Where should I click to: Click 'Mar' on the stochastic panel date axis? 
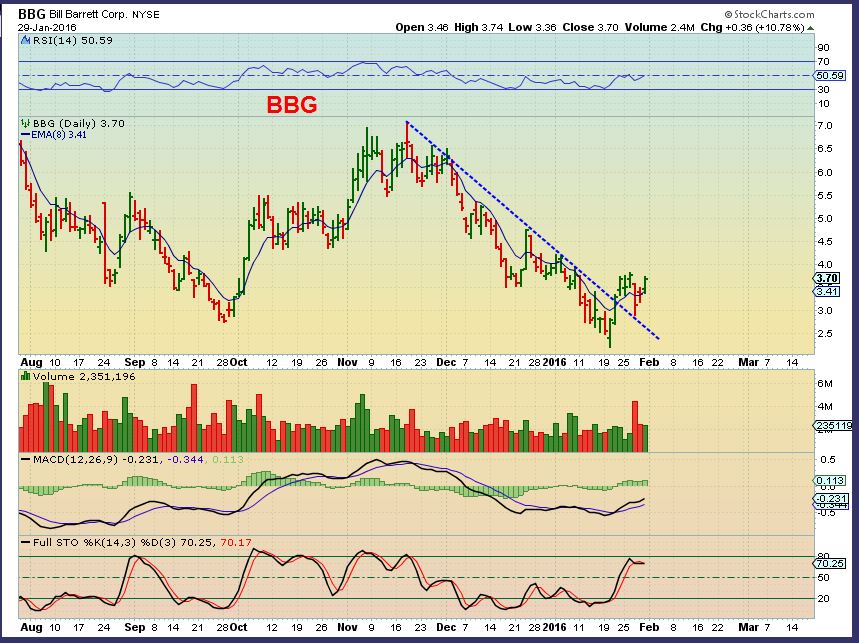tap(748, 627)
